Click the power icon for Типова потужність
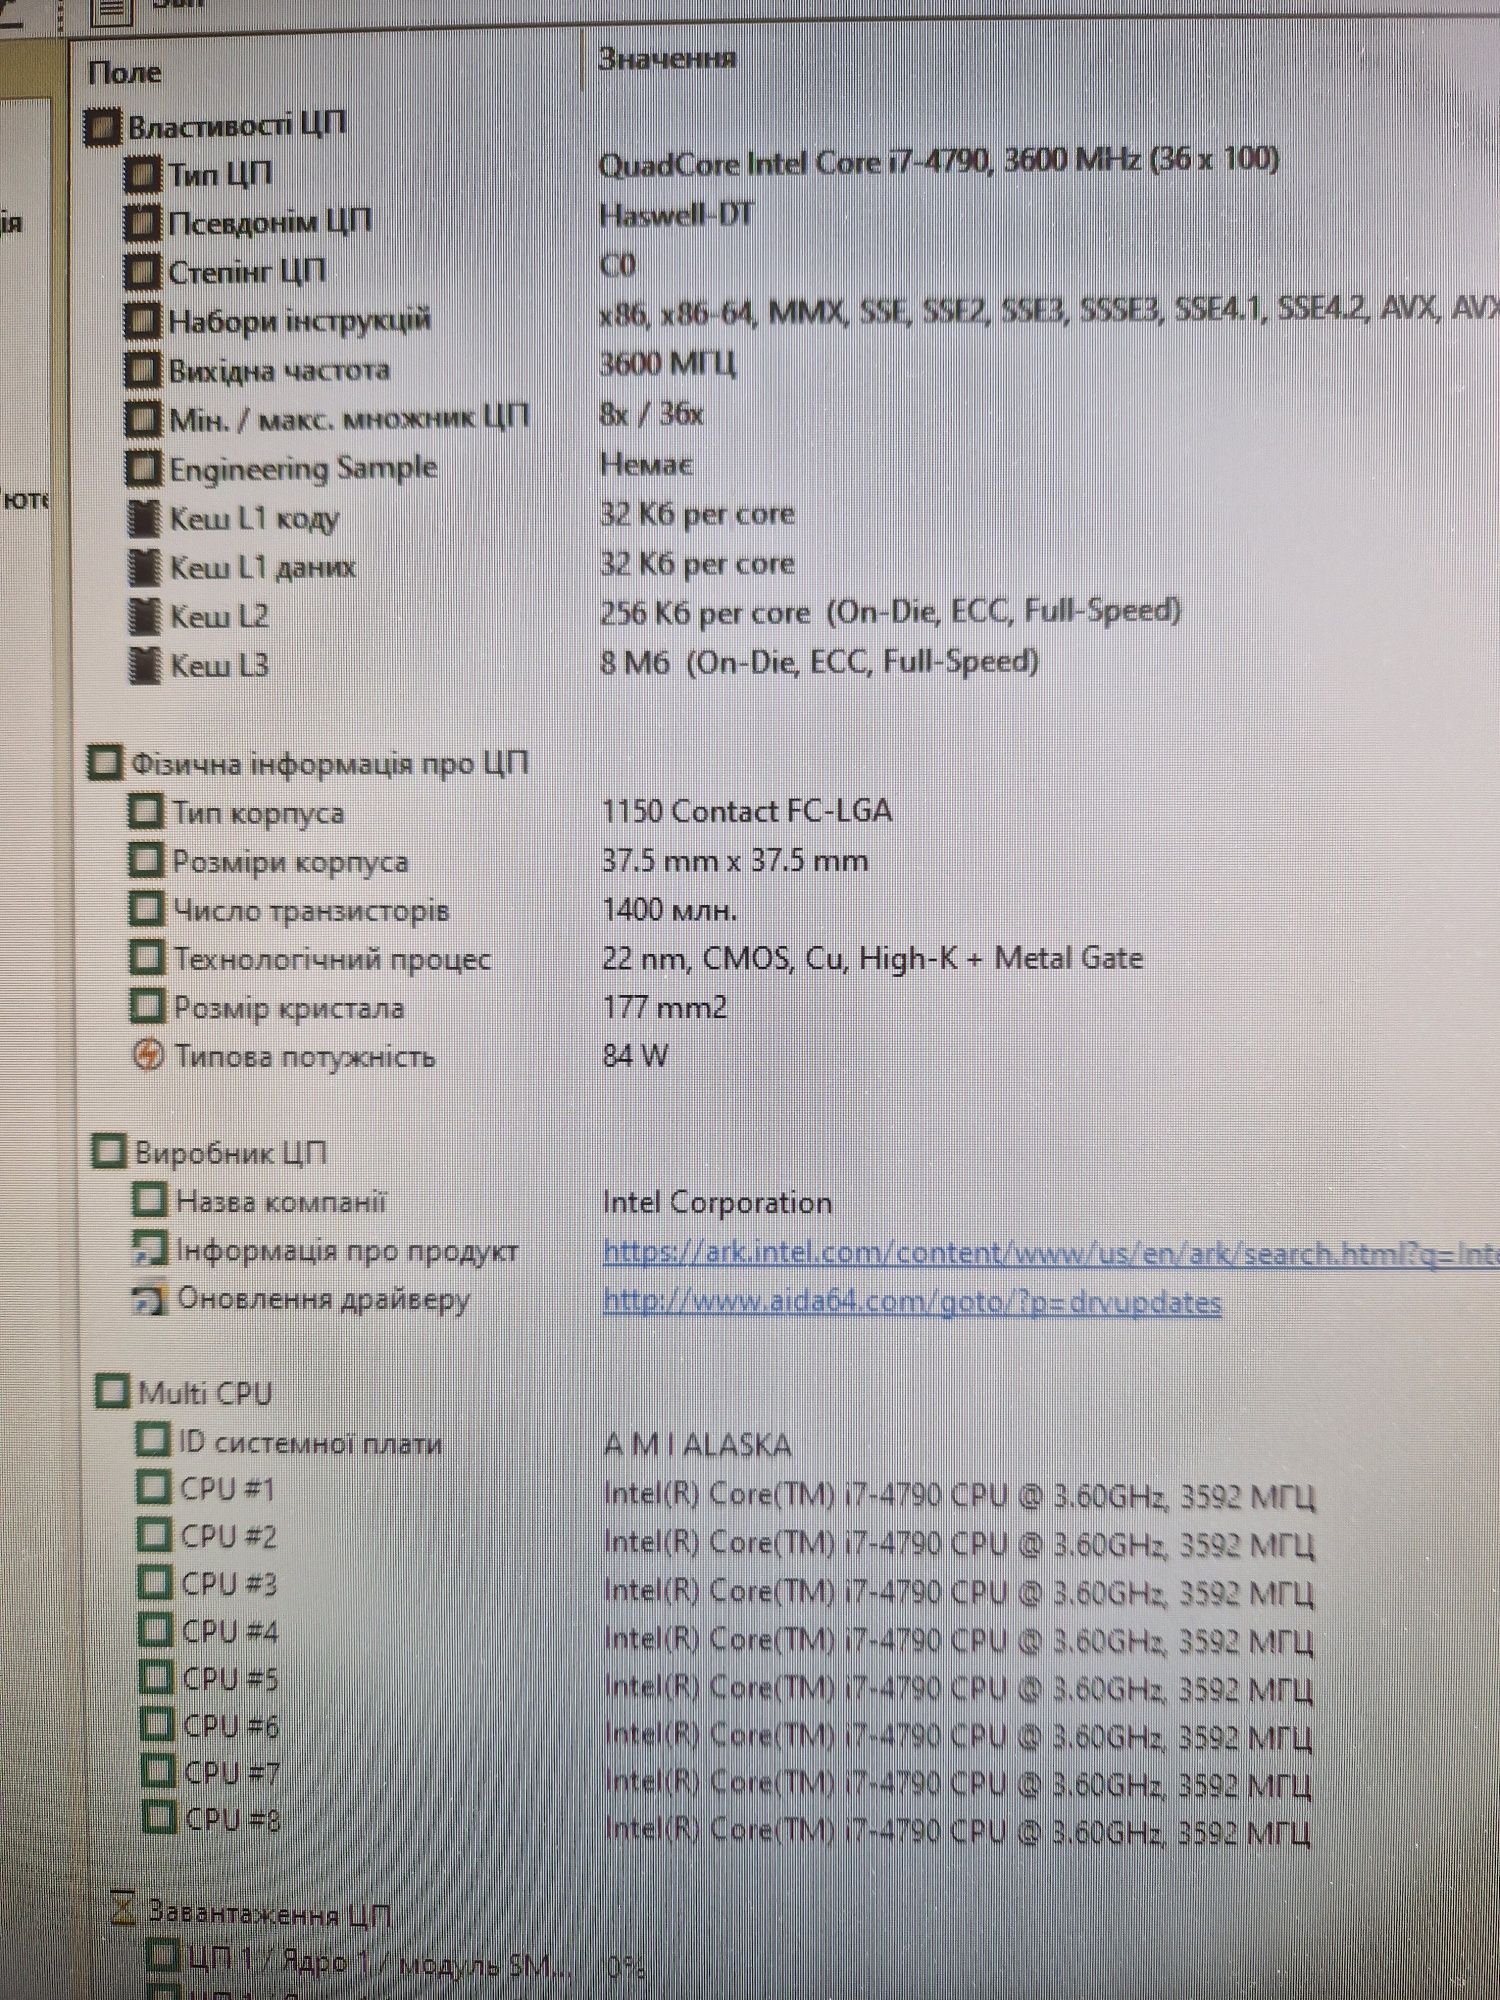Viewport: 1500px width, 2000px height. coord(148,1056)
